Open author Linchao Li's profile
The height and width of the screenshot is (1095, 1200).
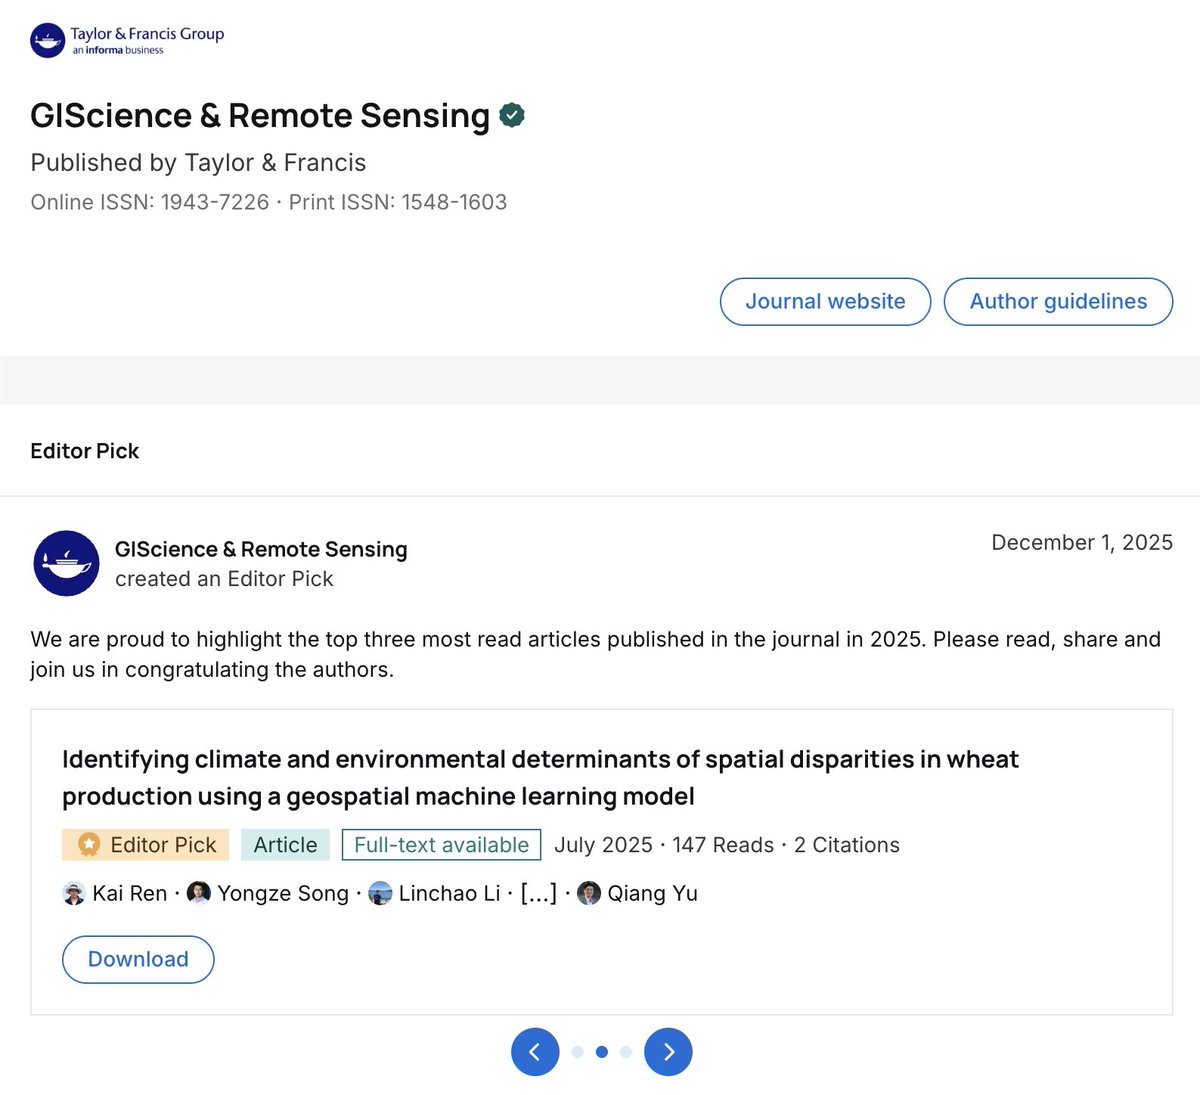(449, 893)
